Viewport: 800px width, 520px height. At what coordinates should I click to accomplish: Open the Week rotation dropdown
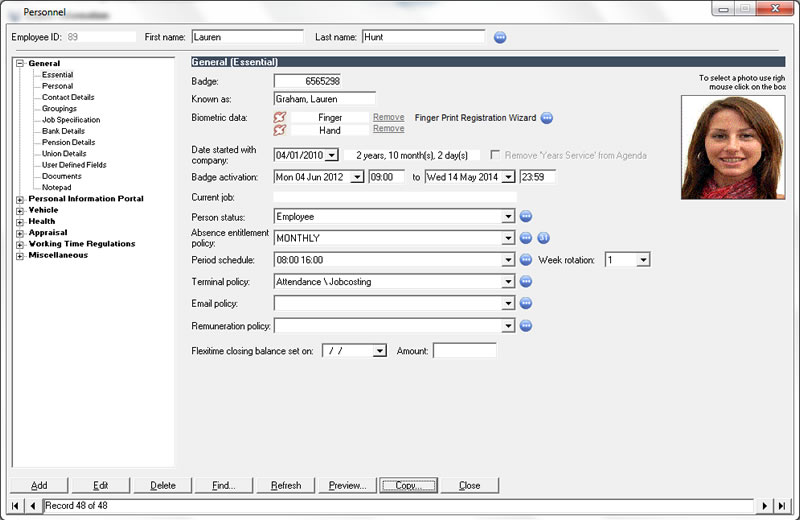[643, 260]
